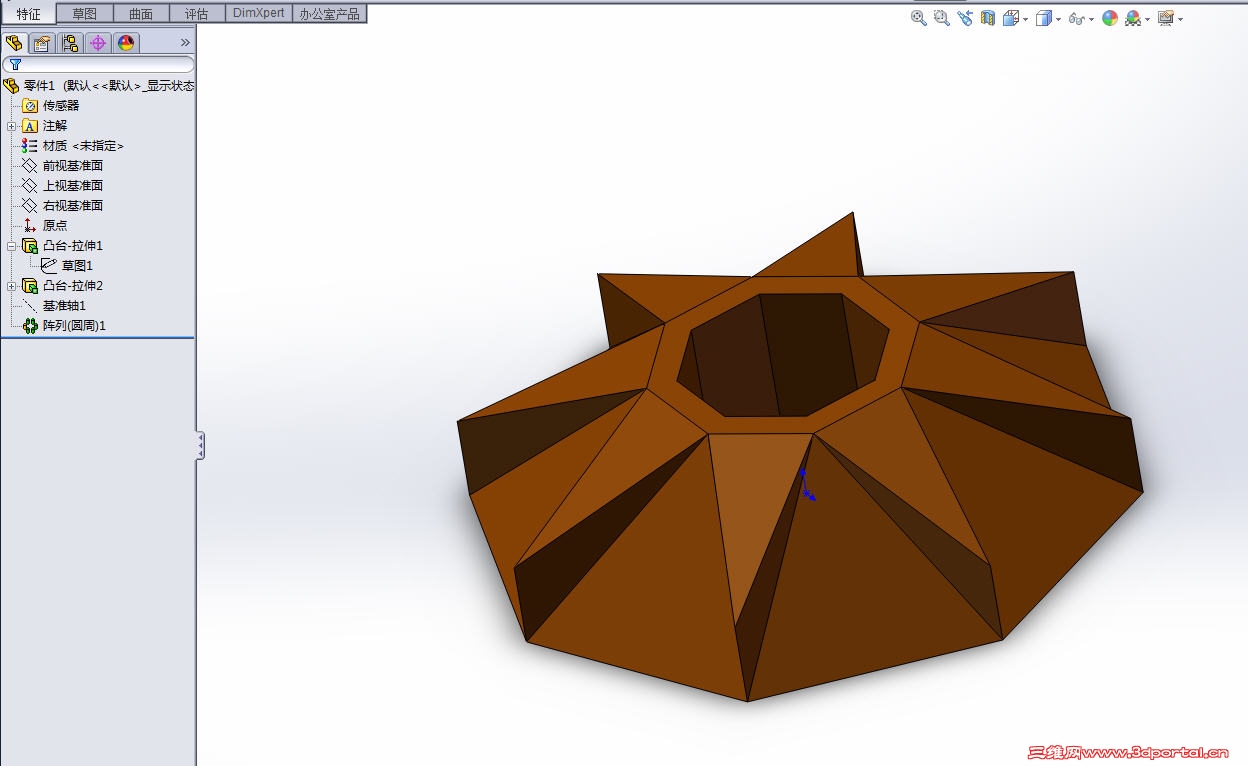The width and height of the screenshot is (1248, 766).
Task: Open the Display Style dropdown arrow
Action: click(1058, 19)
